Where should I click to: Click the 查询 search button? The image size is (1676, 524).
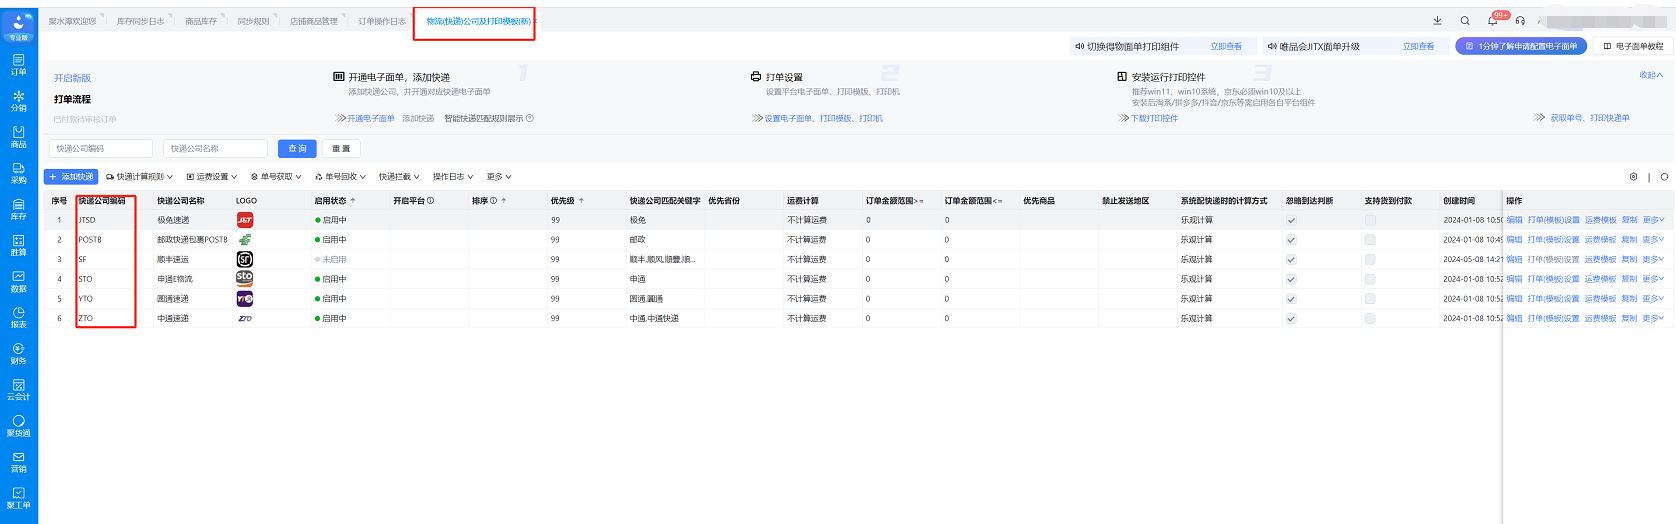297,148
